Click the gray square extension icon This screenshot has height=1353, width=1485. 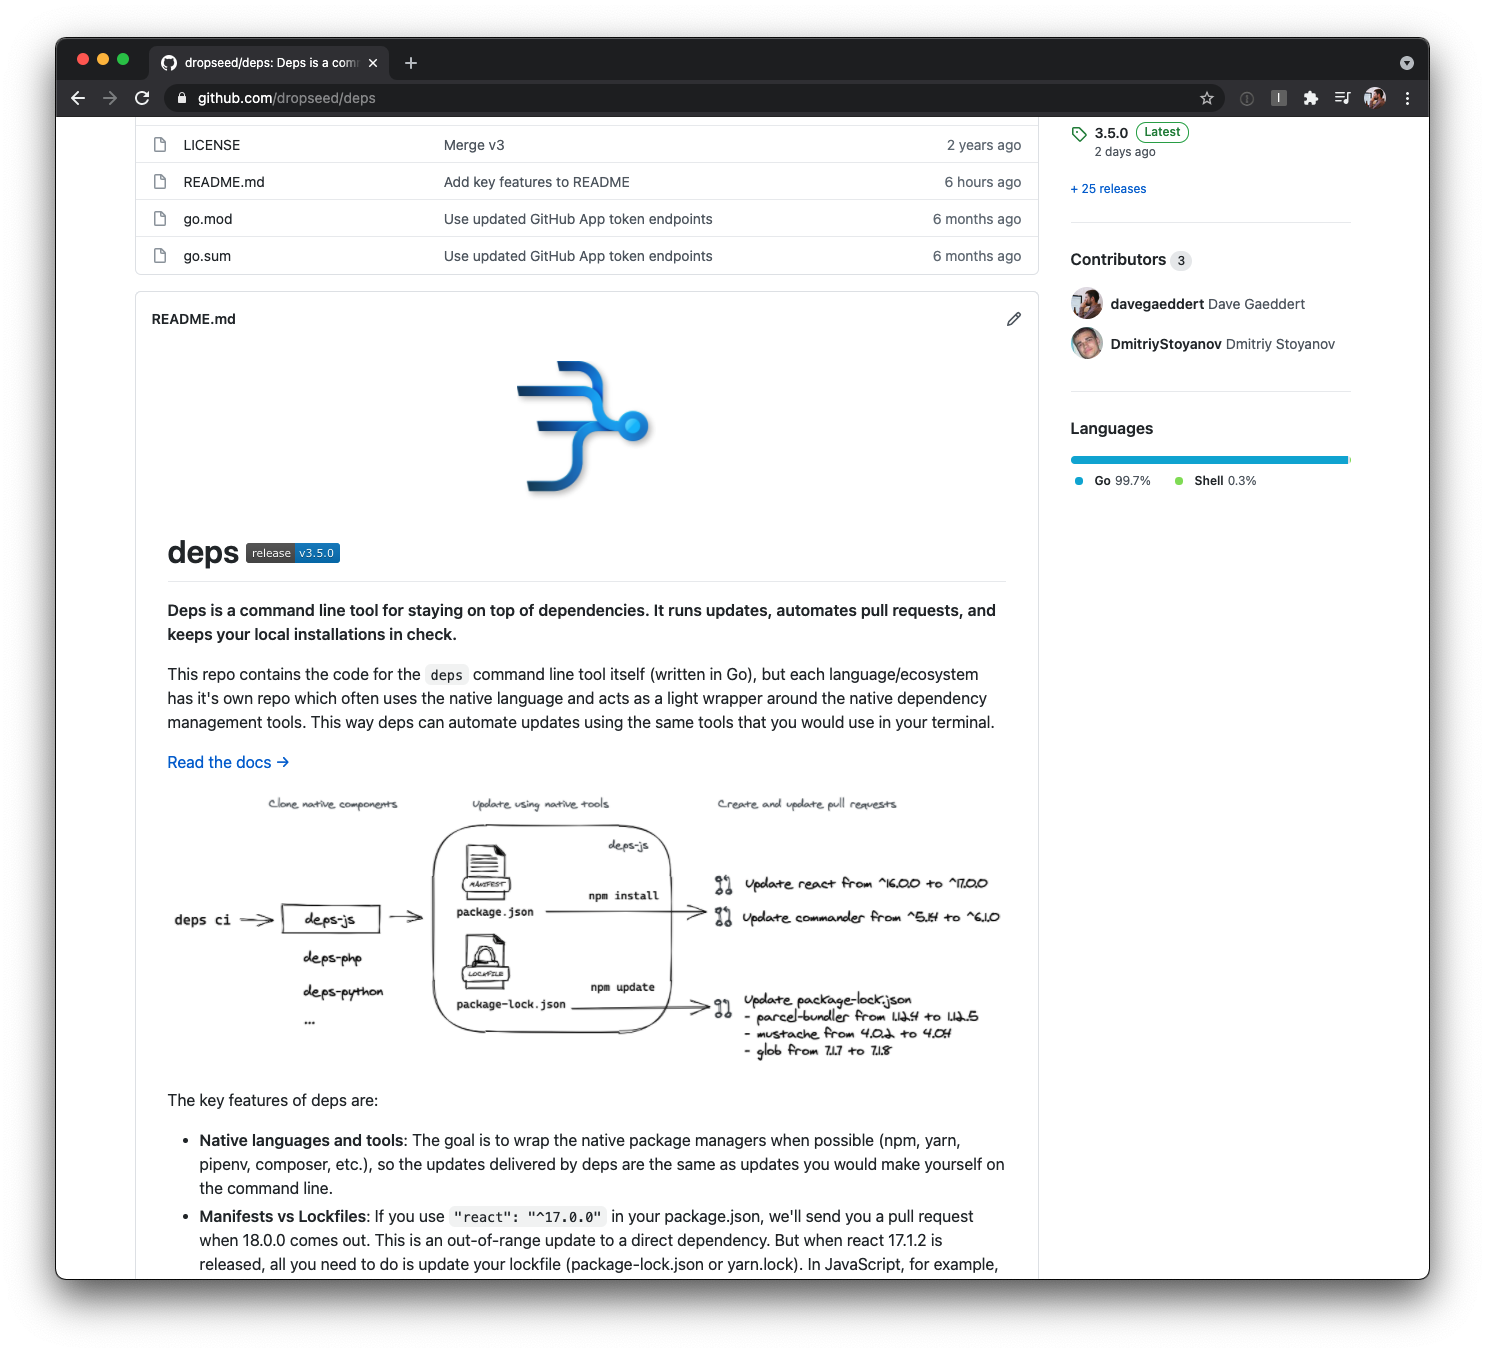click(1279, 98)
